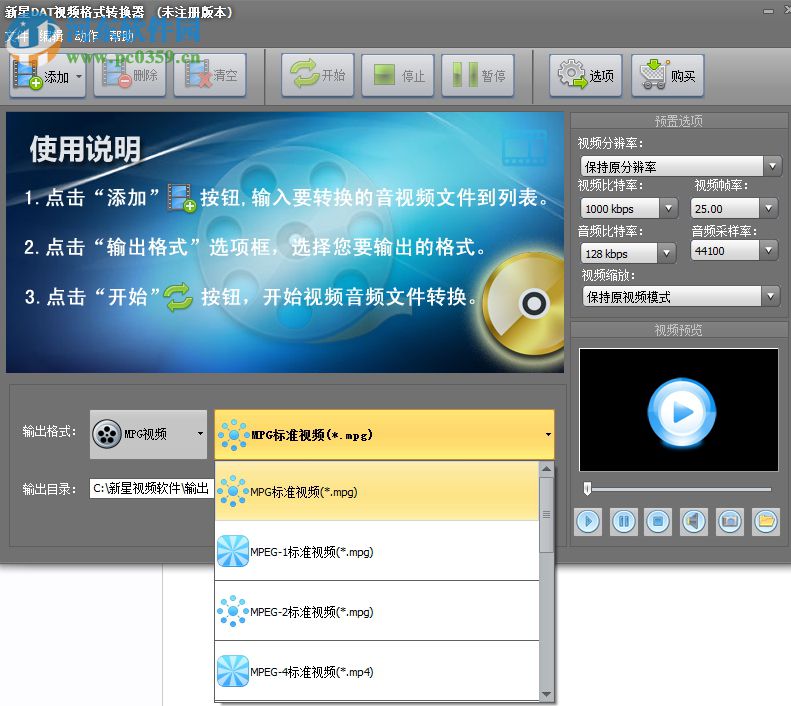This screenshot has width=791, height=706.
Task: Start conversion with the 开始 button
Action: (x=318, y=76)
